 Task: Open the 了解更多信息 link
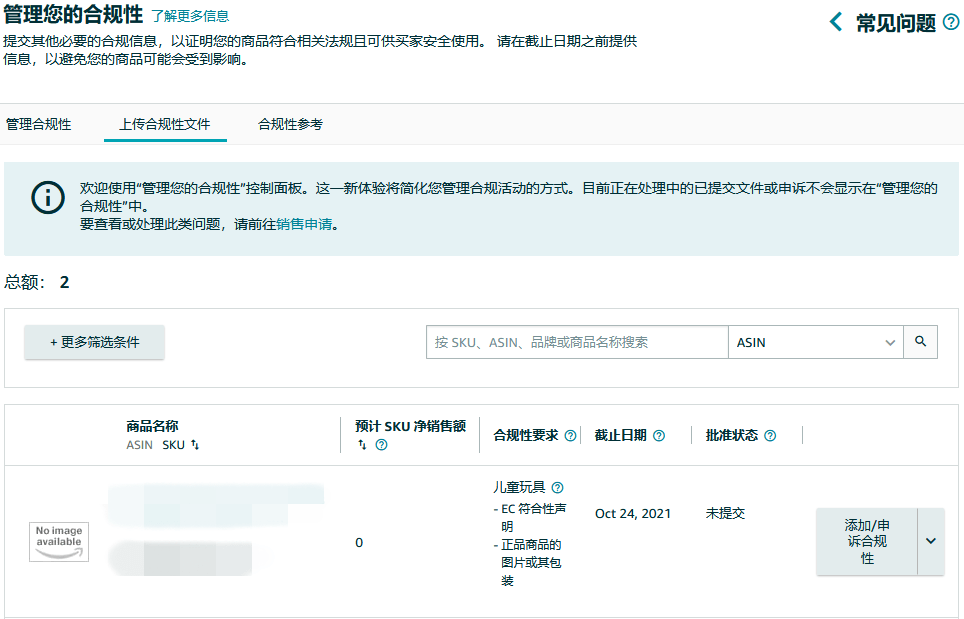click(x=188, y=16)
